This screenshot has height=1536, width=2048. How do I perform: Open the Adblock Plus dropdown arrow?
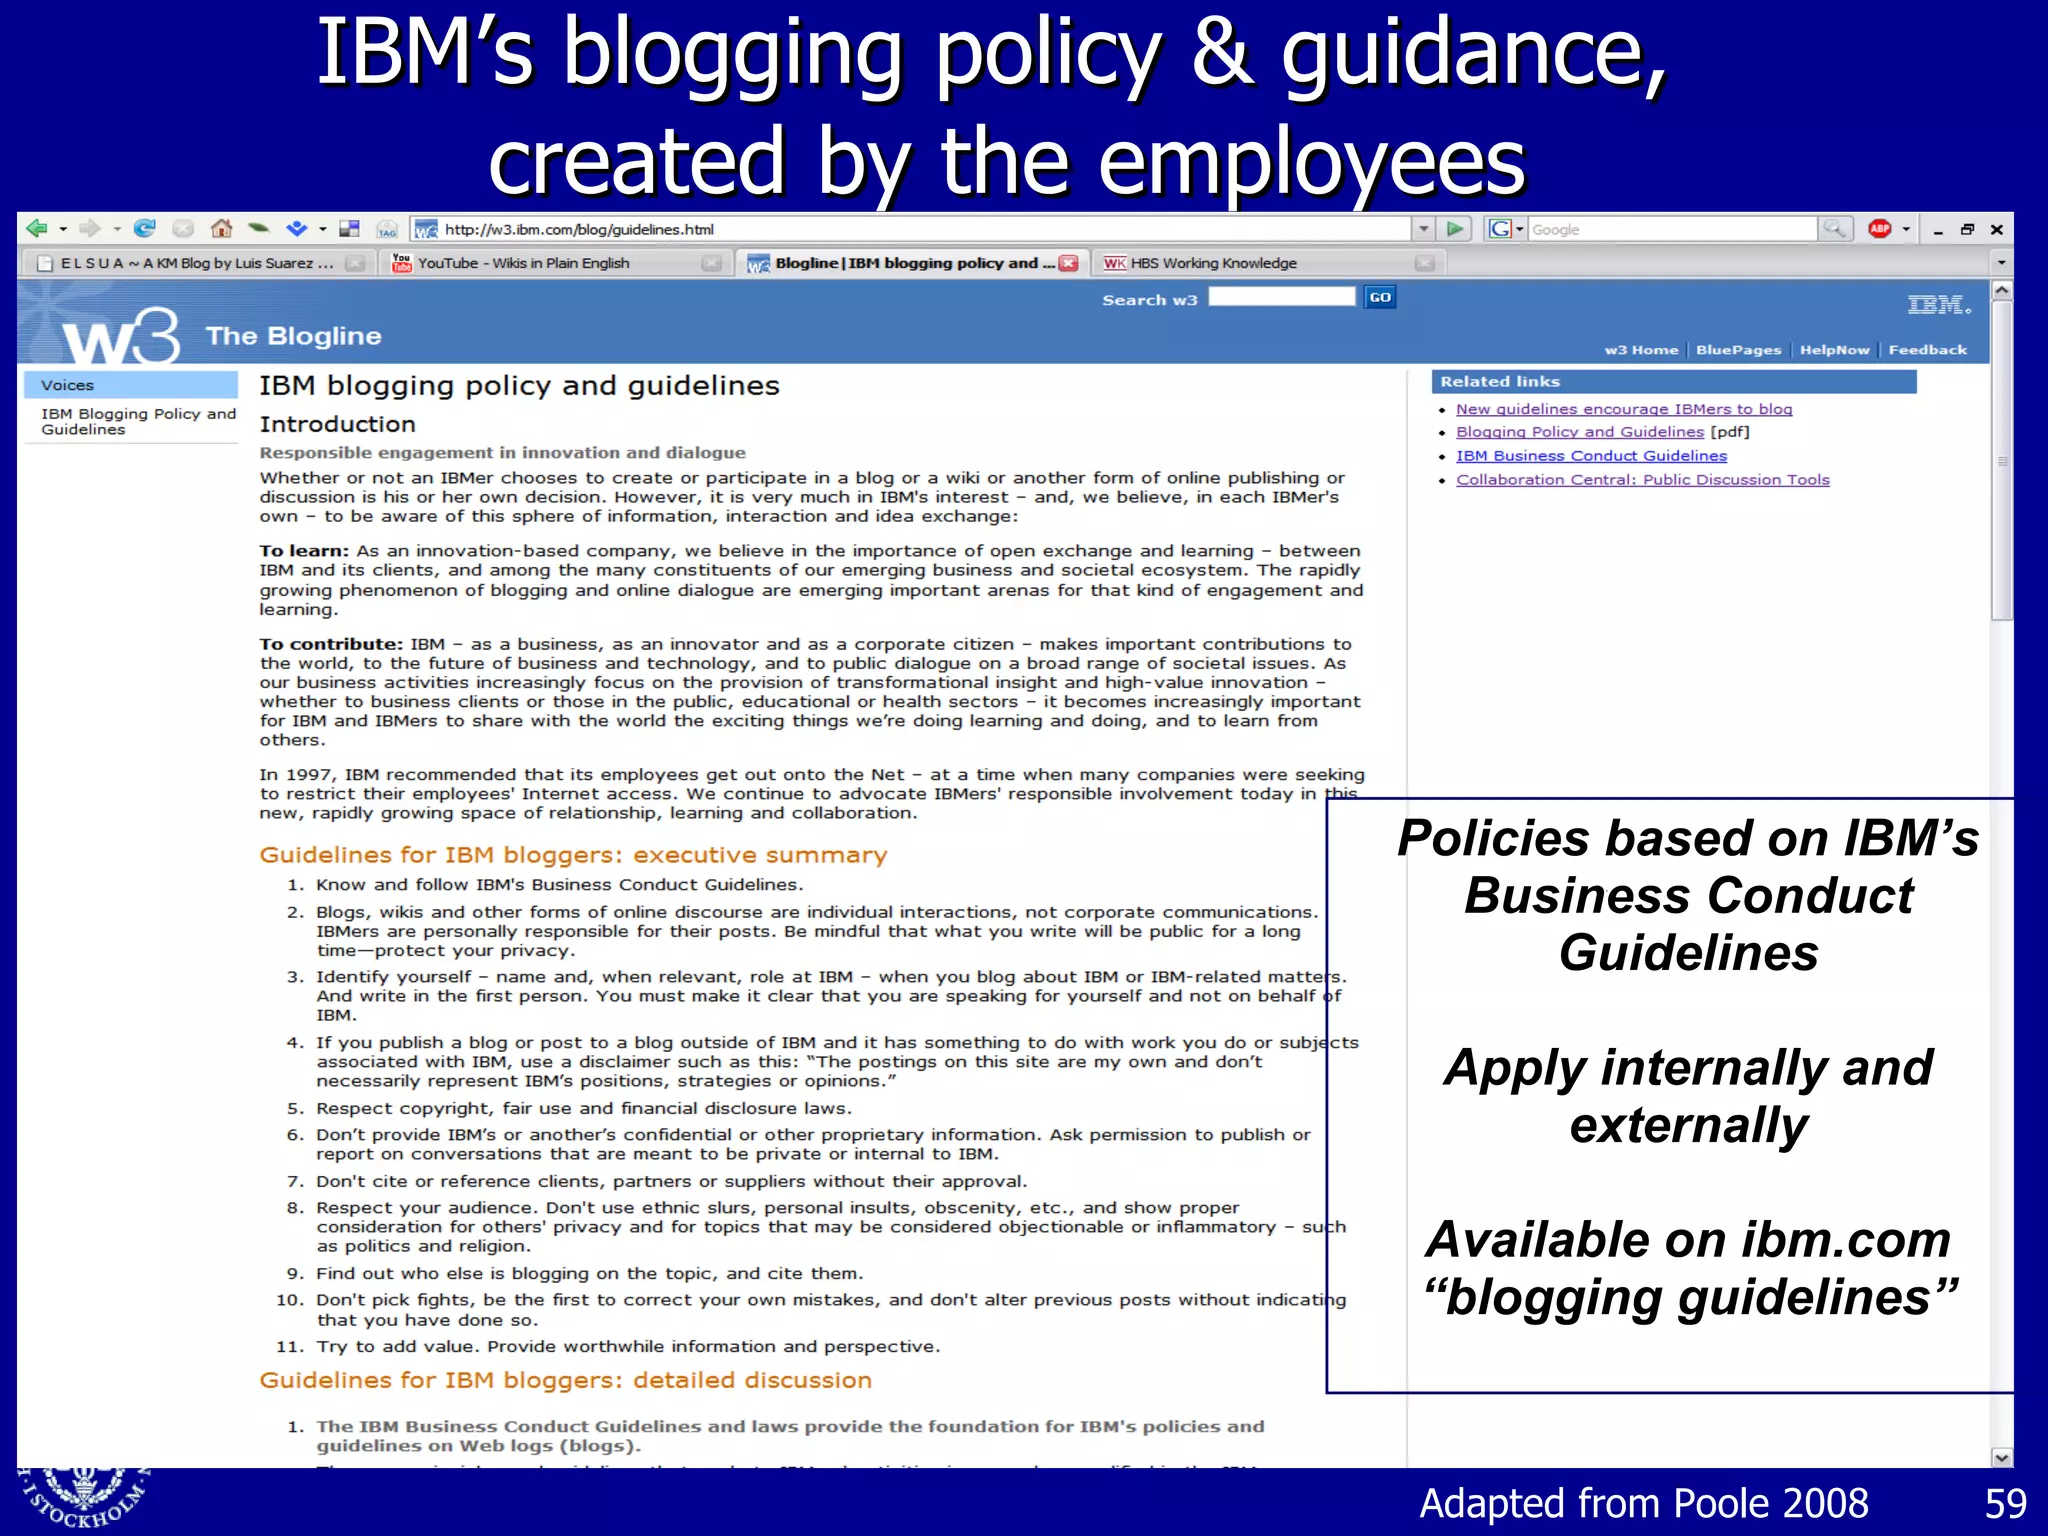click(1906, 229)
